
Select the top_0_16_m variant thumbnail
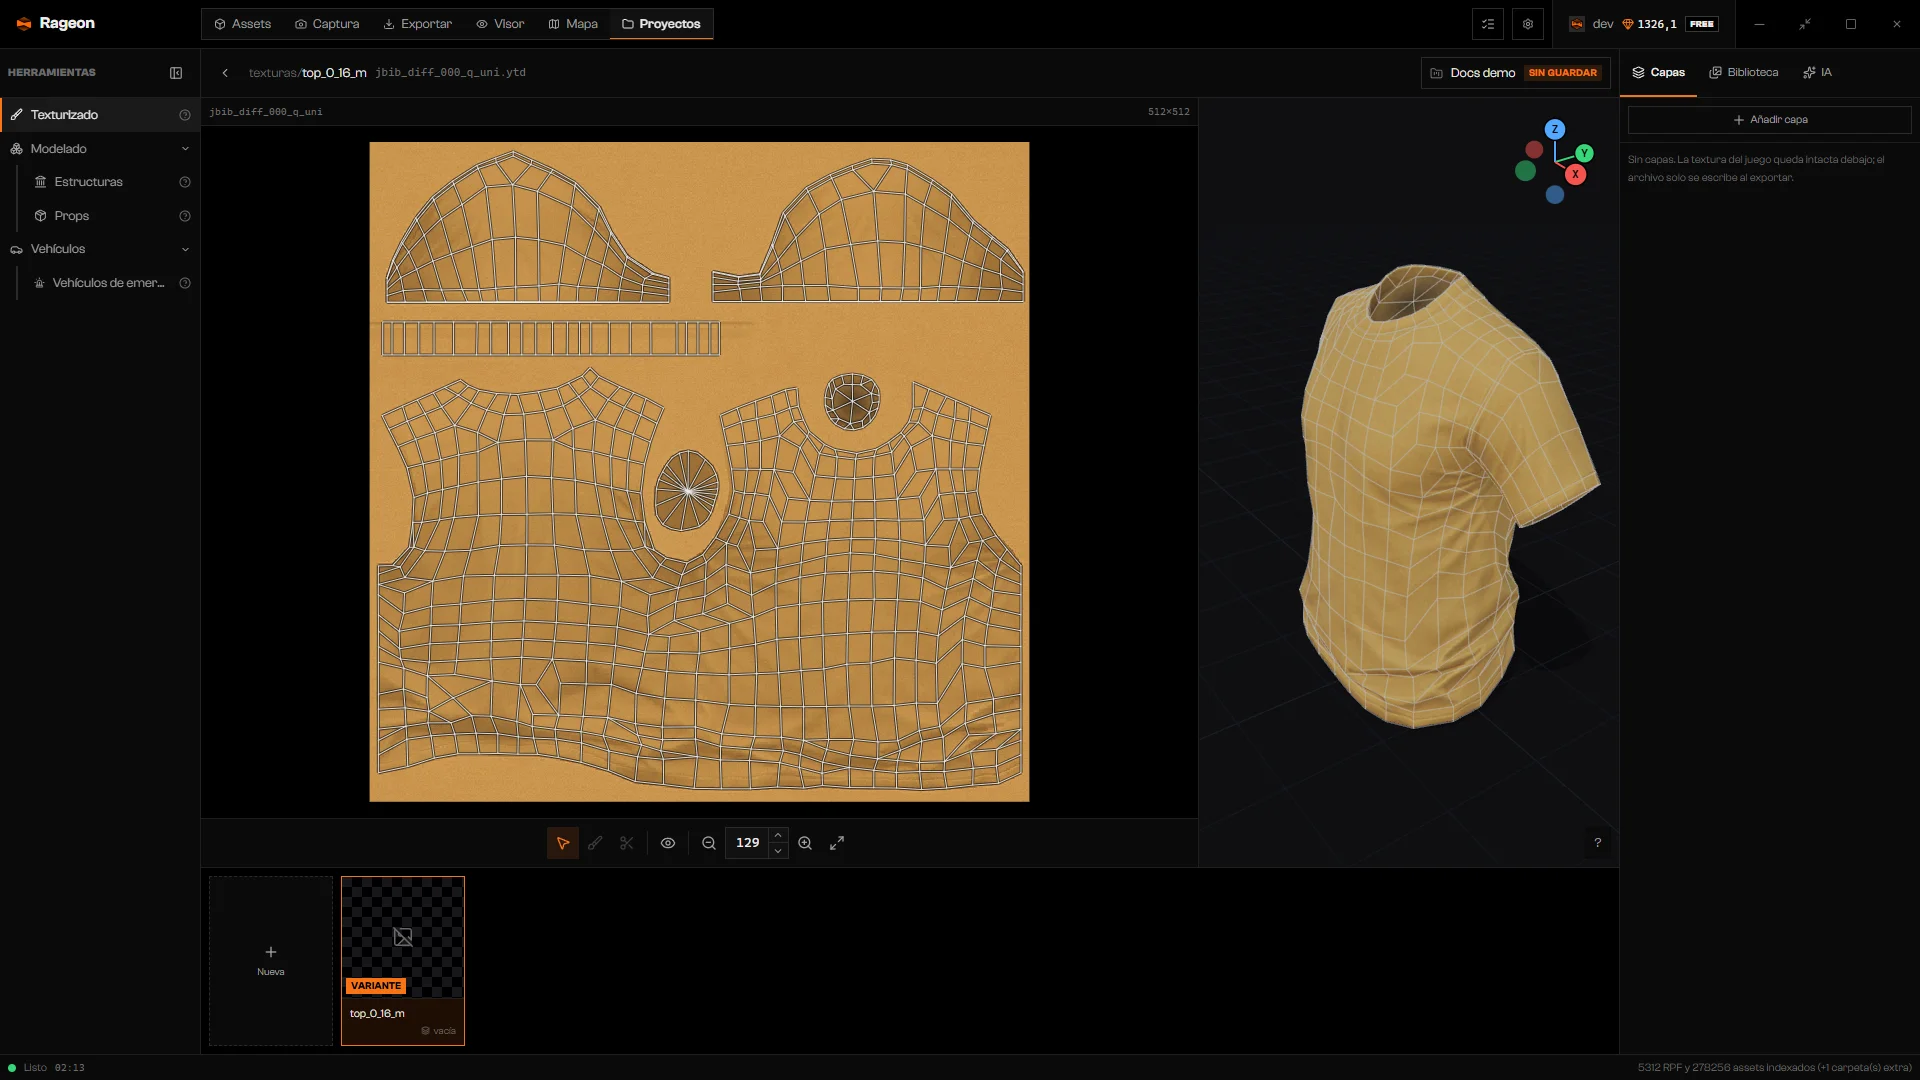coord(403,961)
